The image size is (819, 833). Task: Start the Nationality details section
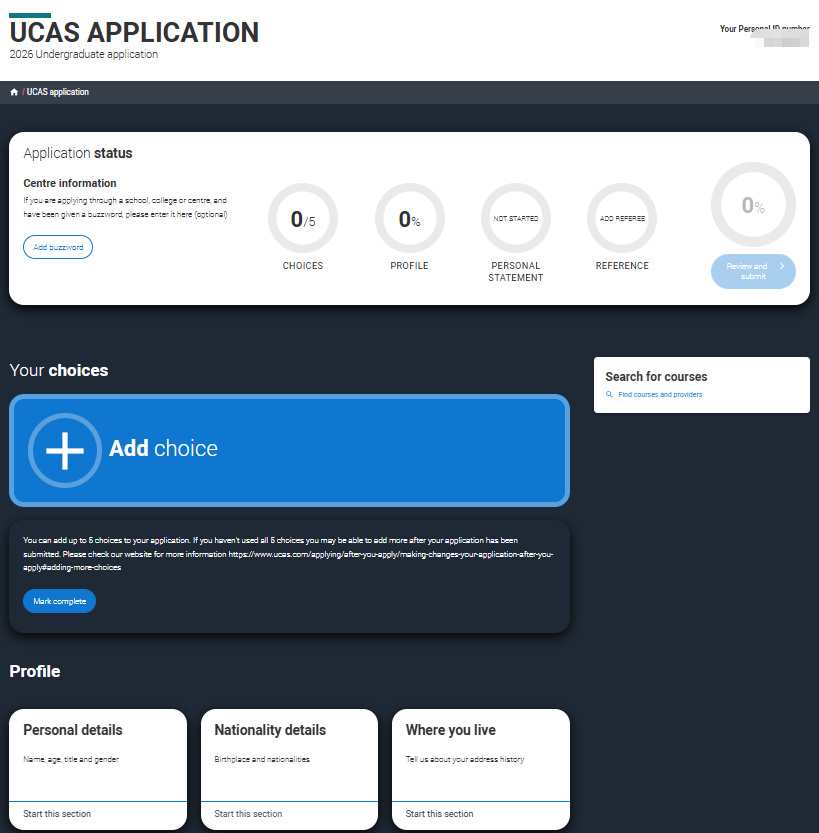coord(248,813)
